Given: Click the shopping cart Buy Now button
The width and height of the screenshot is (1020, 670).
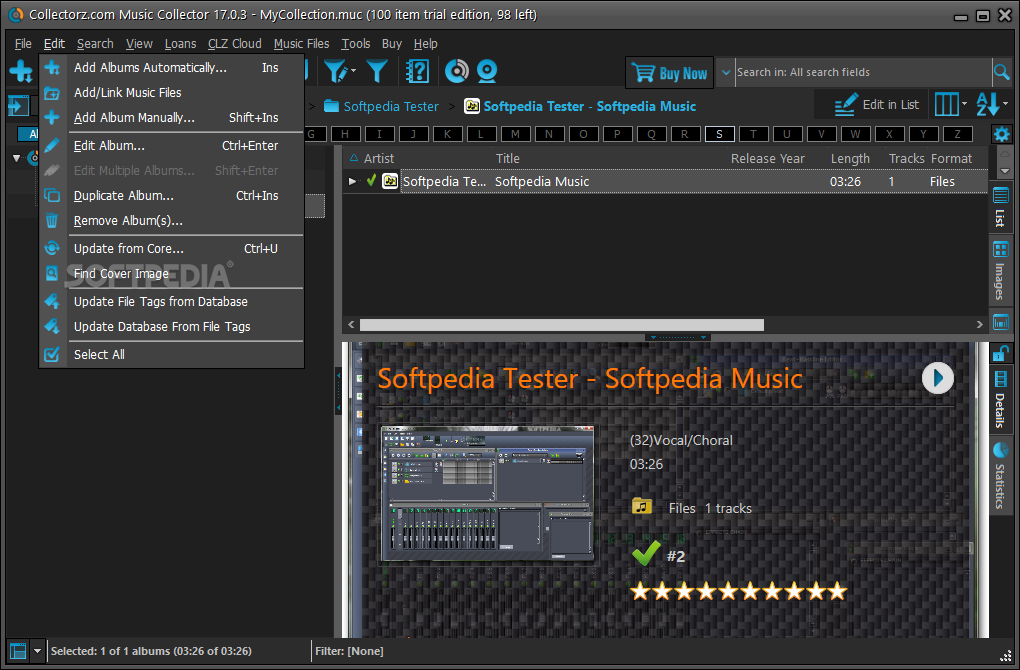Looking at the screenshot, I should point(669,73).
